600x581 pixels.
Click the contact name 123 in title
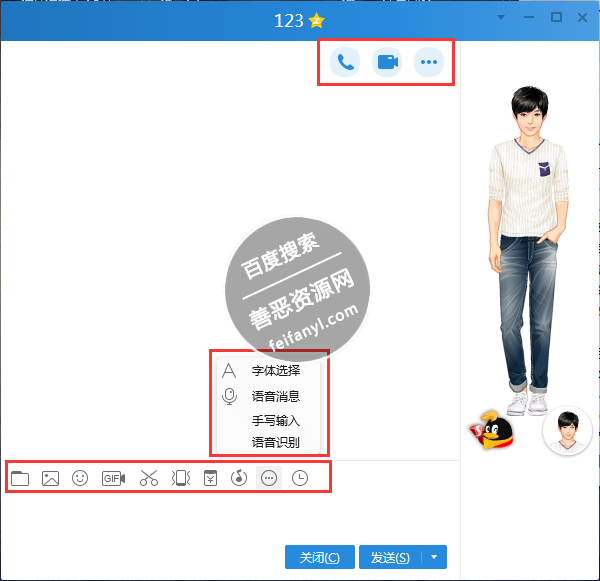coord(289,21)
